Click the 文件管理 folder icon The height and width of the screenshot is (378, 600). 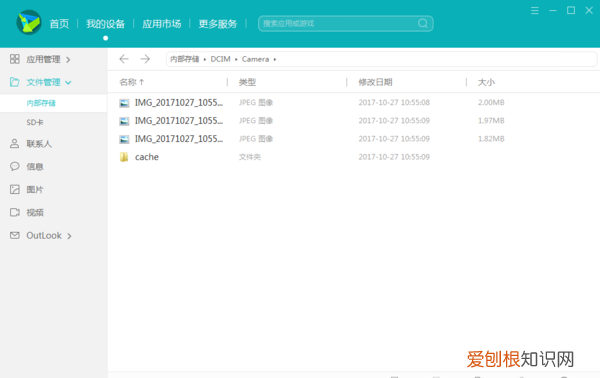tap(15, 82)
